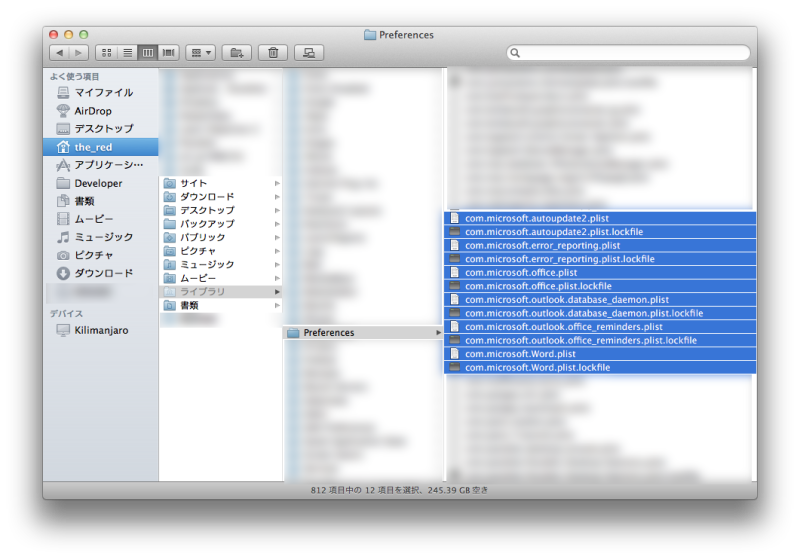Viewport: 800px width, 559px height.
Task: Open アプリケーション in the sidebar
Action: [101, 165]
